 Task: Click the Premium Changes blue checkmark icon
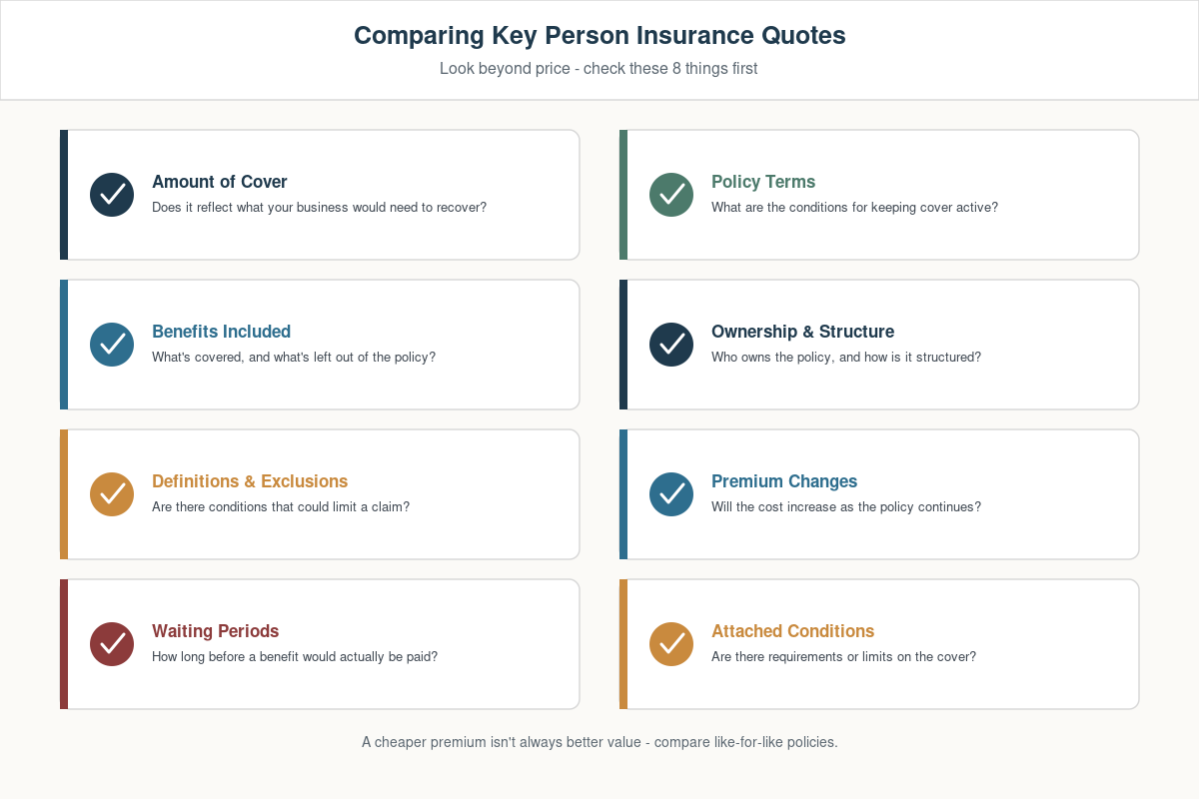point(671,495)
